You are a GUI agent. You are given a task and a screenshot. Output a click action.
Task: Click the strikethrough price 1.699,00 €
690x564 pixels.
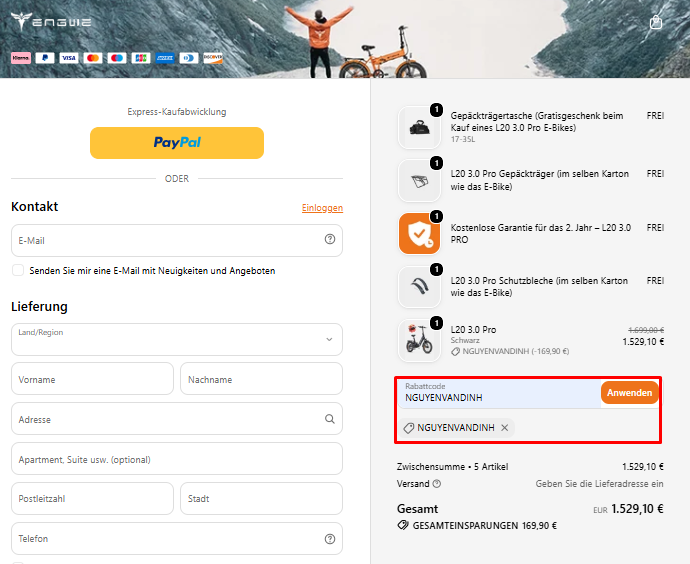646,330
